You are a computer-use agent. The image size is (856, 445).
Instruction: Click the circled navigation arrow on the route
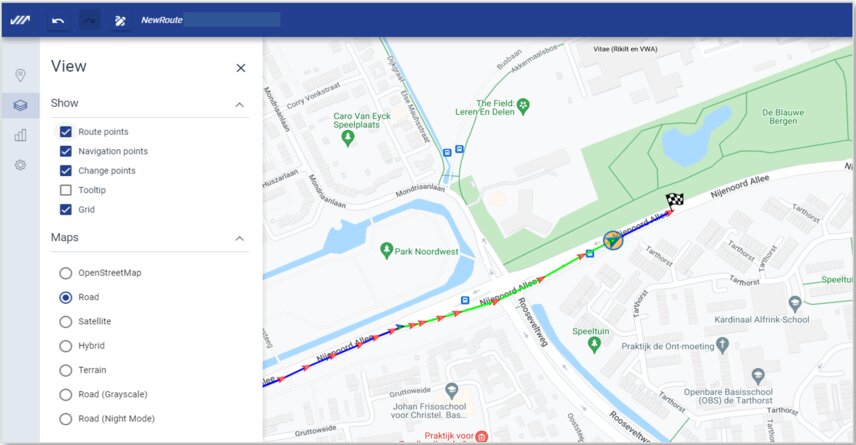(613, 241)
